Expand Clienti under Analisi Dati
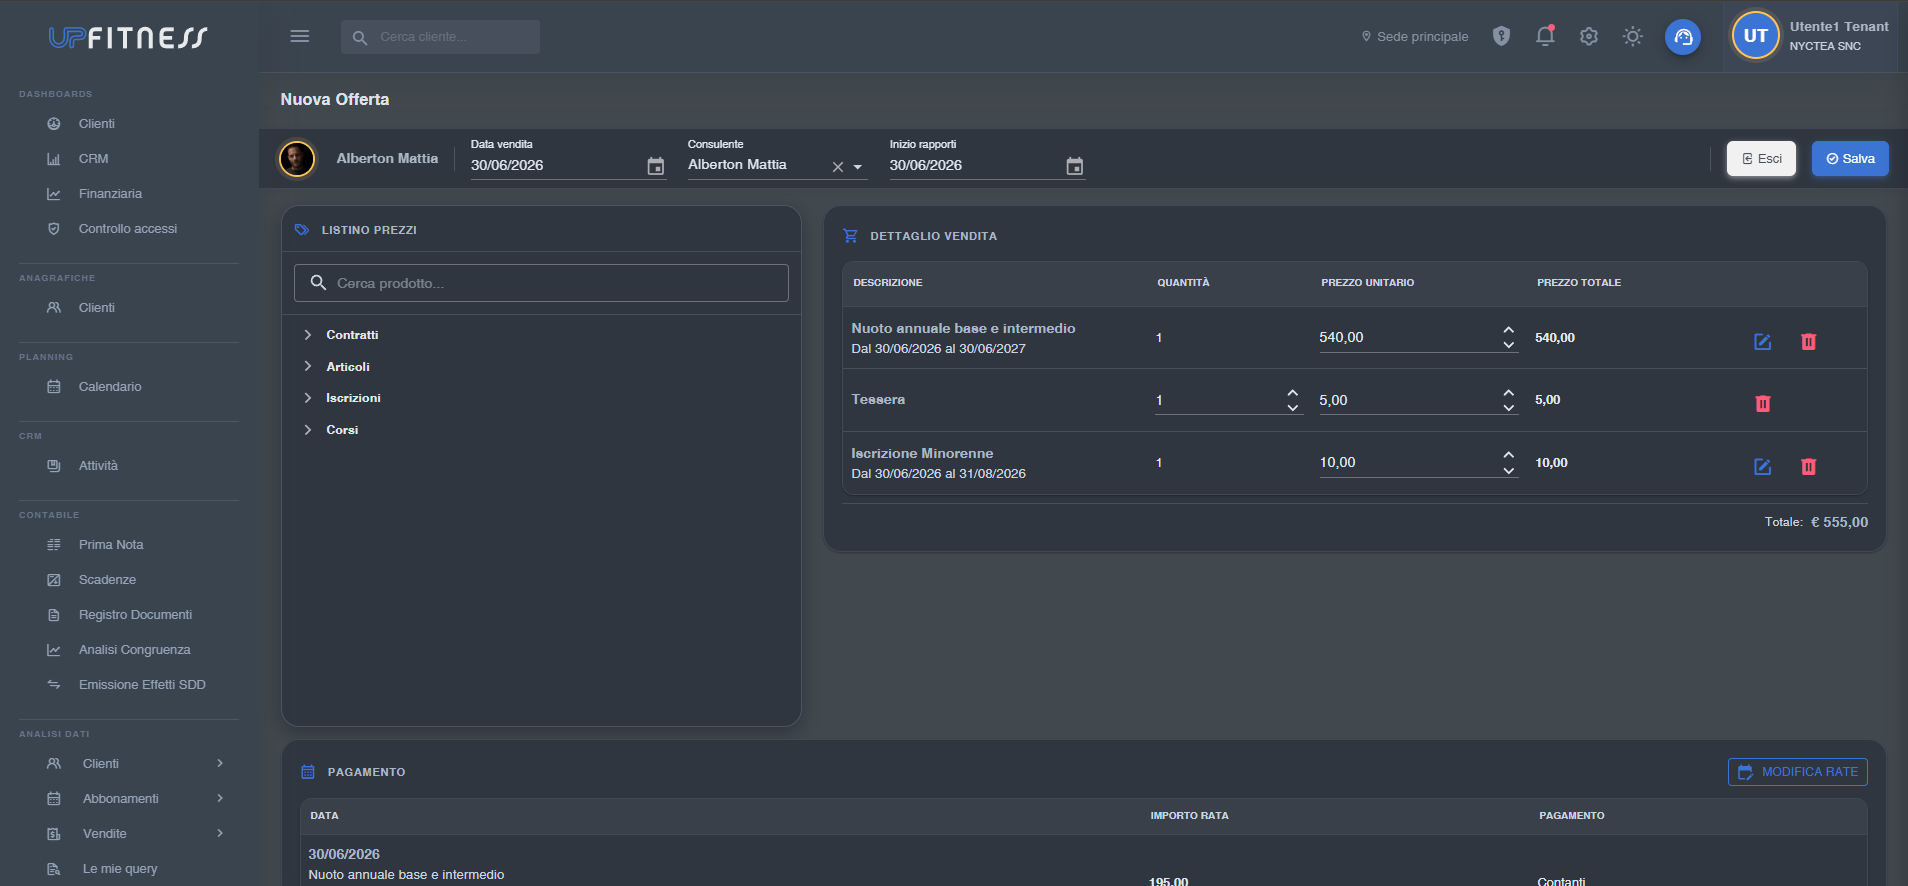The image size is (1908, 886). [x=220, y=764]
